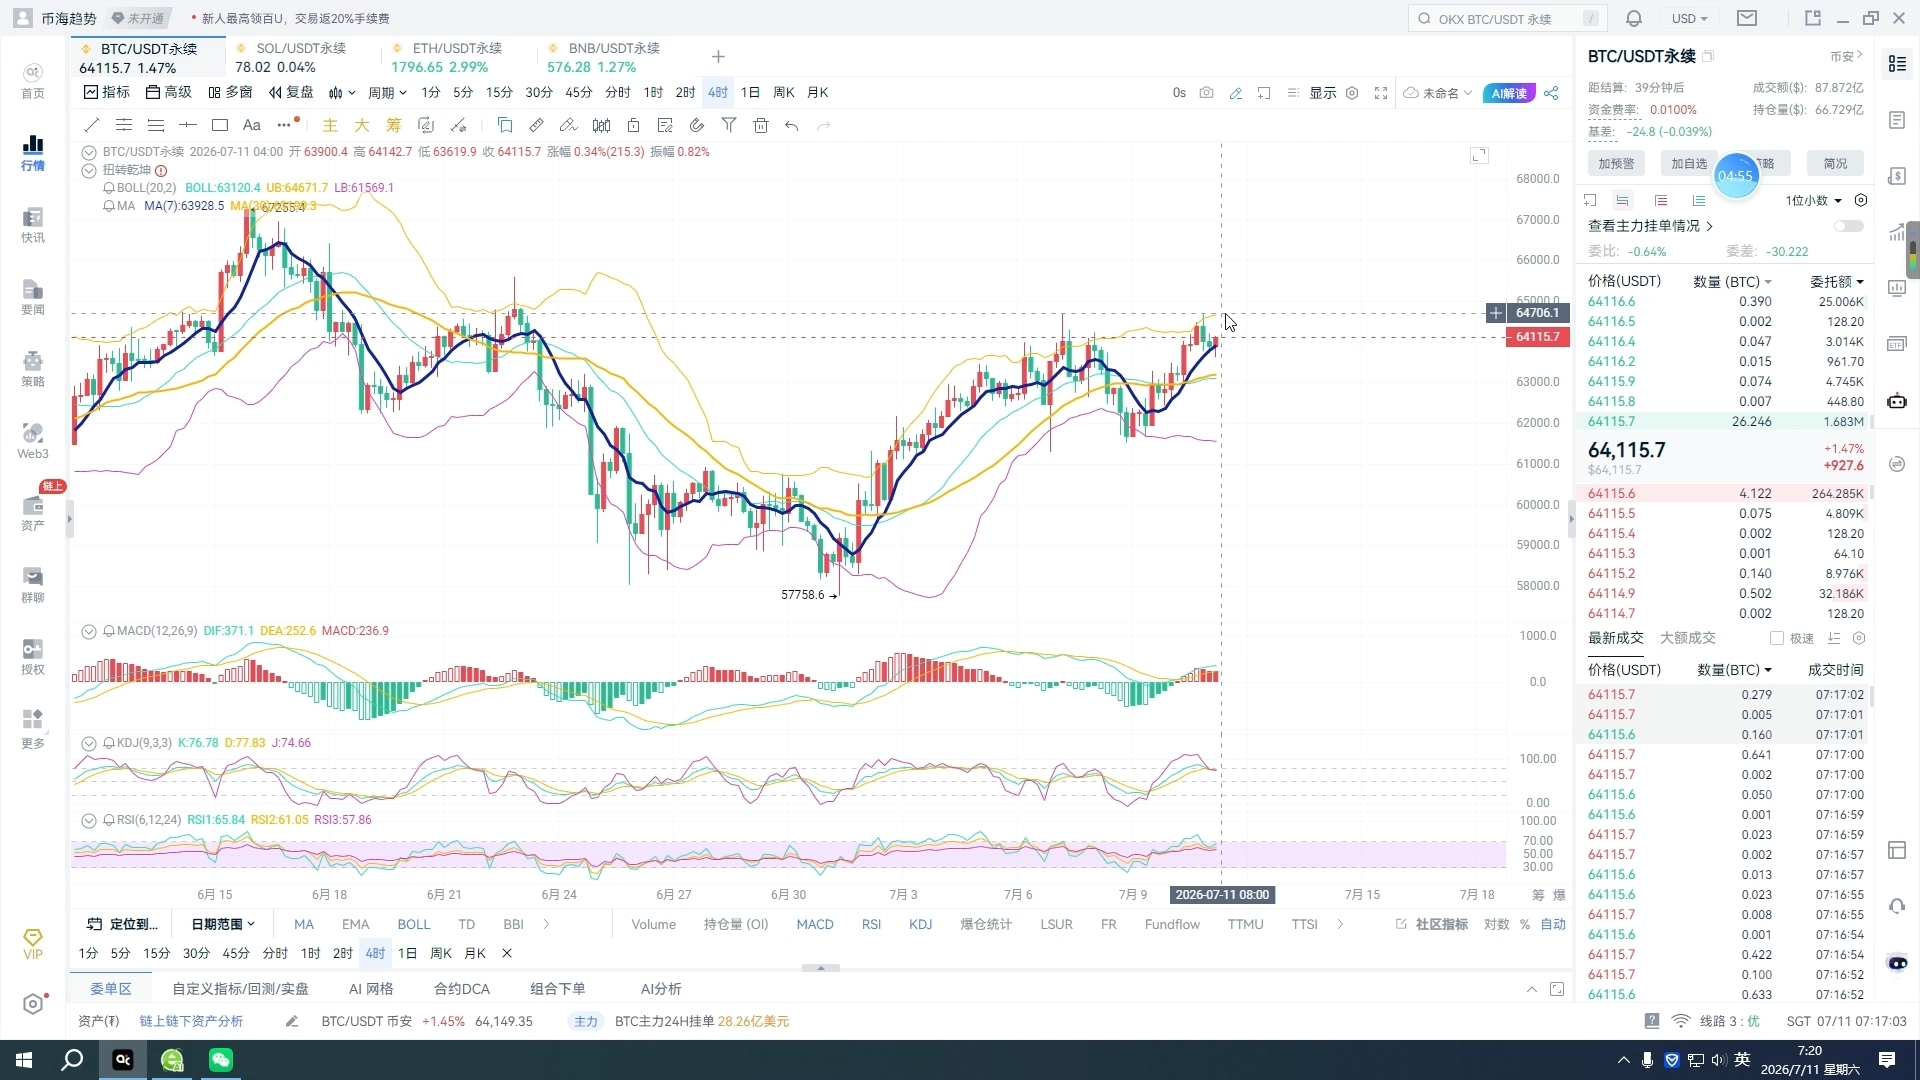1920x1080 pixels.
Task: Click the 简况 overview button
Action: point(1836,164)
